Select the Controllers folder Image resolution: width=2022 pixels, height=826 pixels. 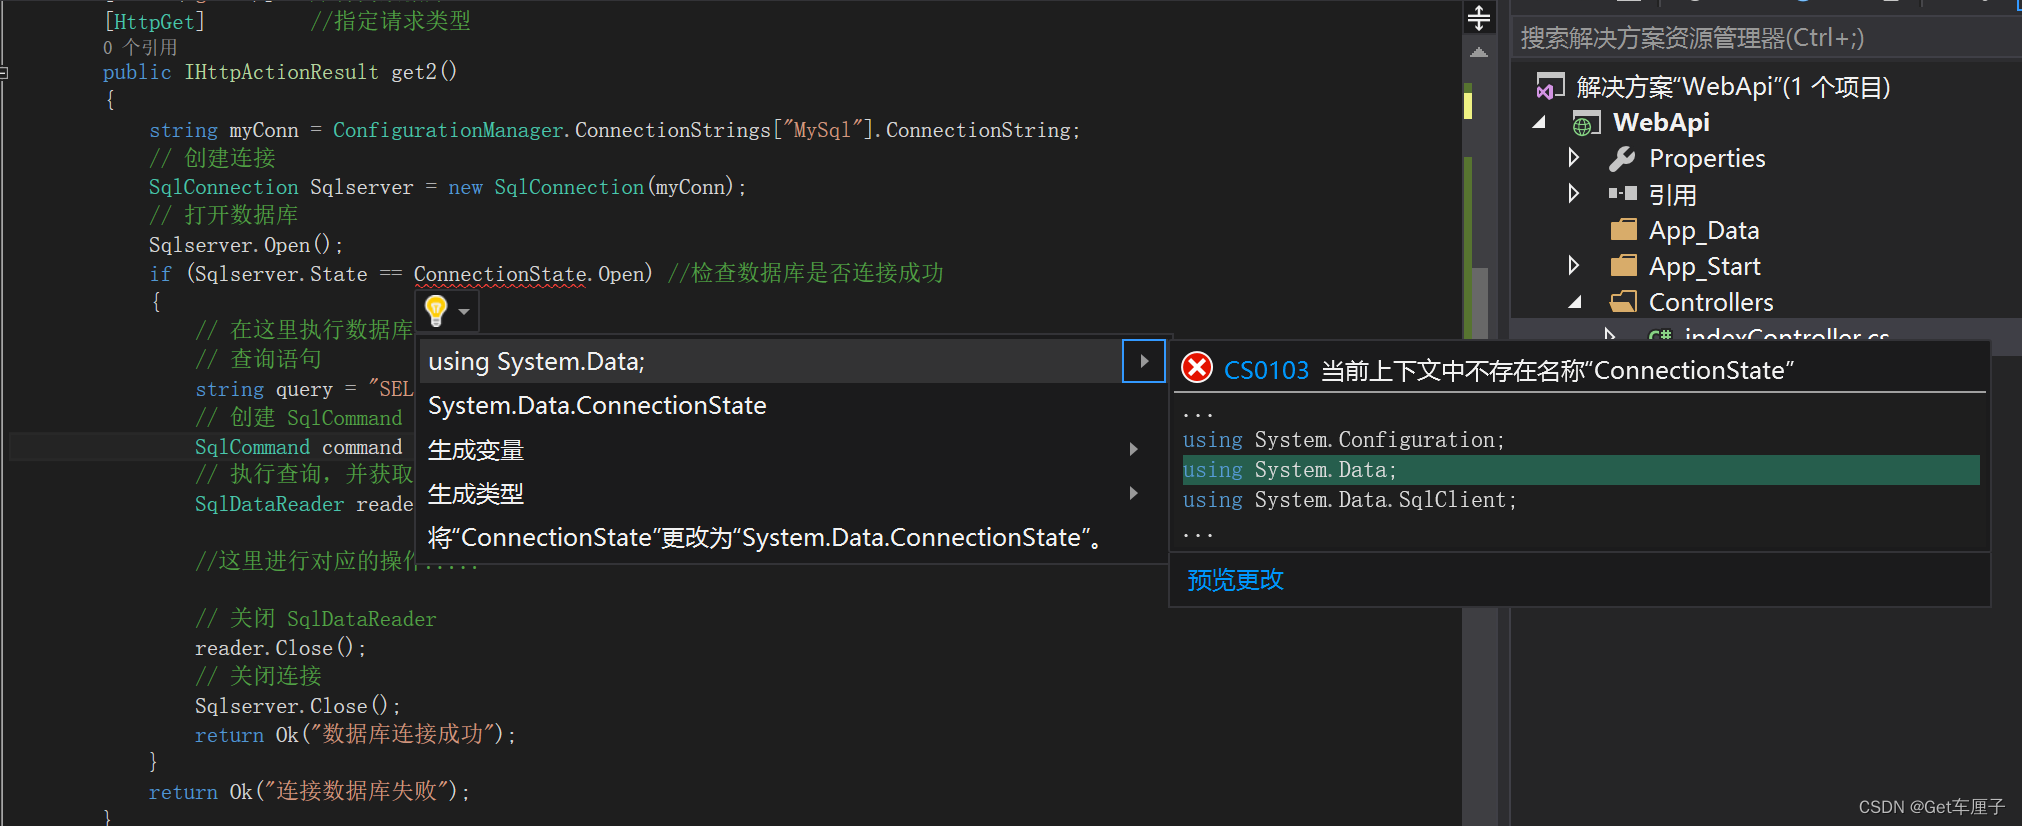point(1711,302)
